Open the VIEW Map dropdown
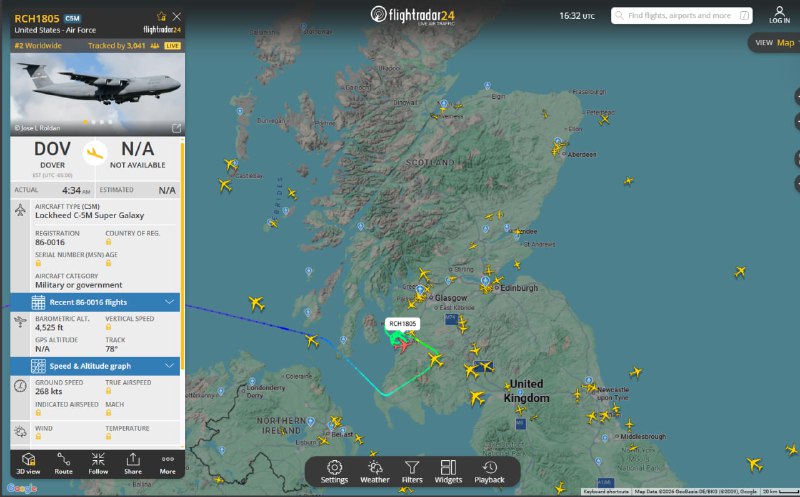Screen dimensions: 800x497 (x=774, y=43)
